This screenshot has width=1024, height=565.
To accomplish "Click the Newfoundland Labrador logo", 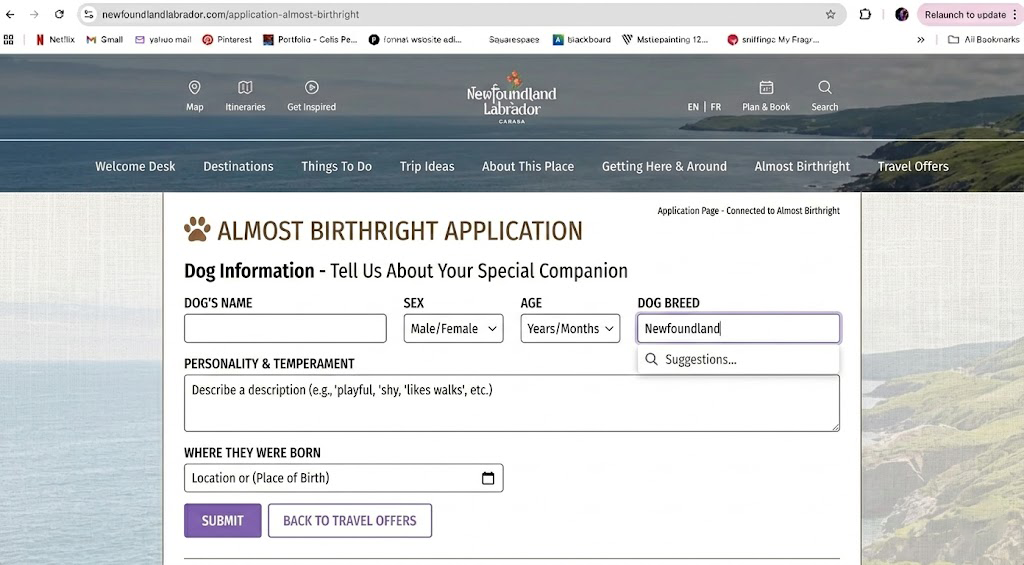I will click(511, 97).
